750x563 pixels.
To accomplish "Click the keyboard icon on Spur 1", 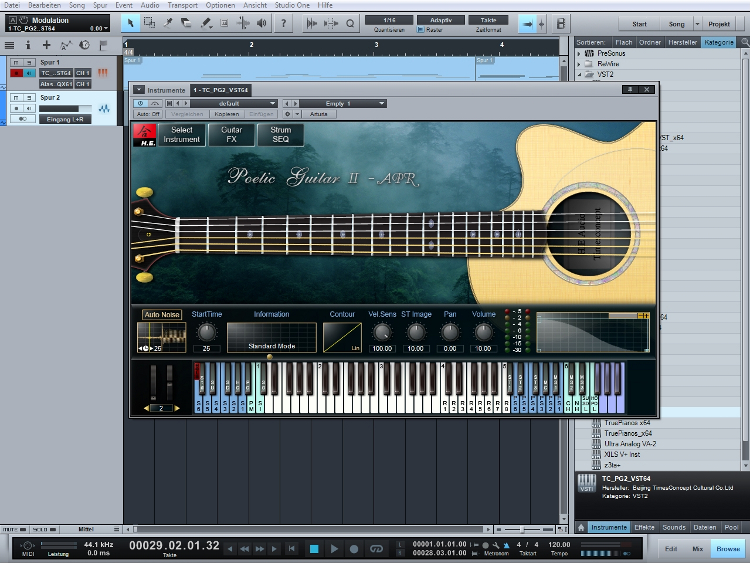I will (102, 73).
